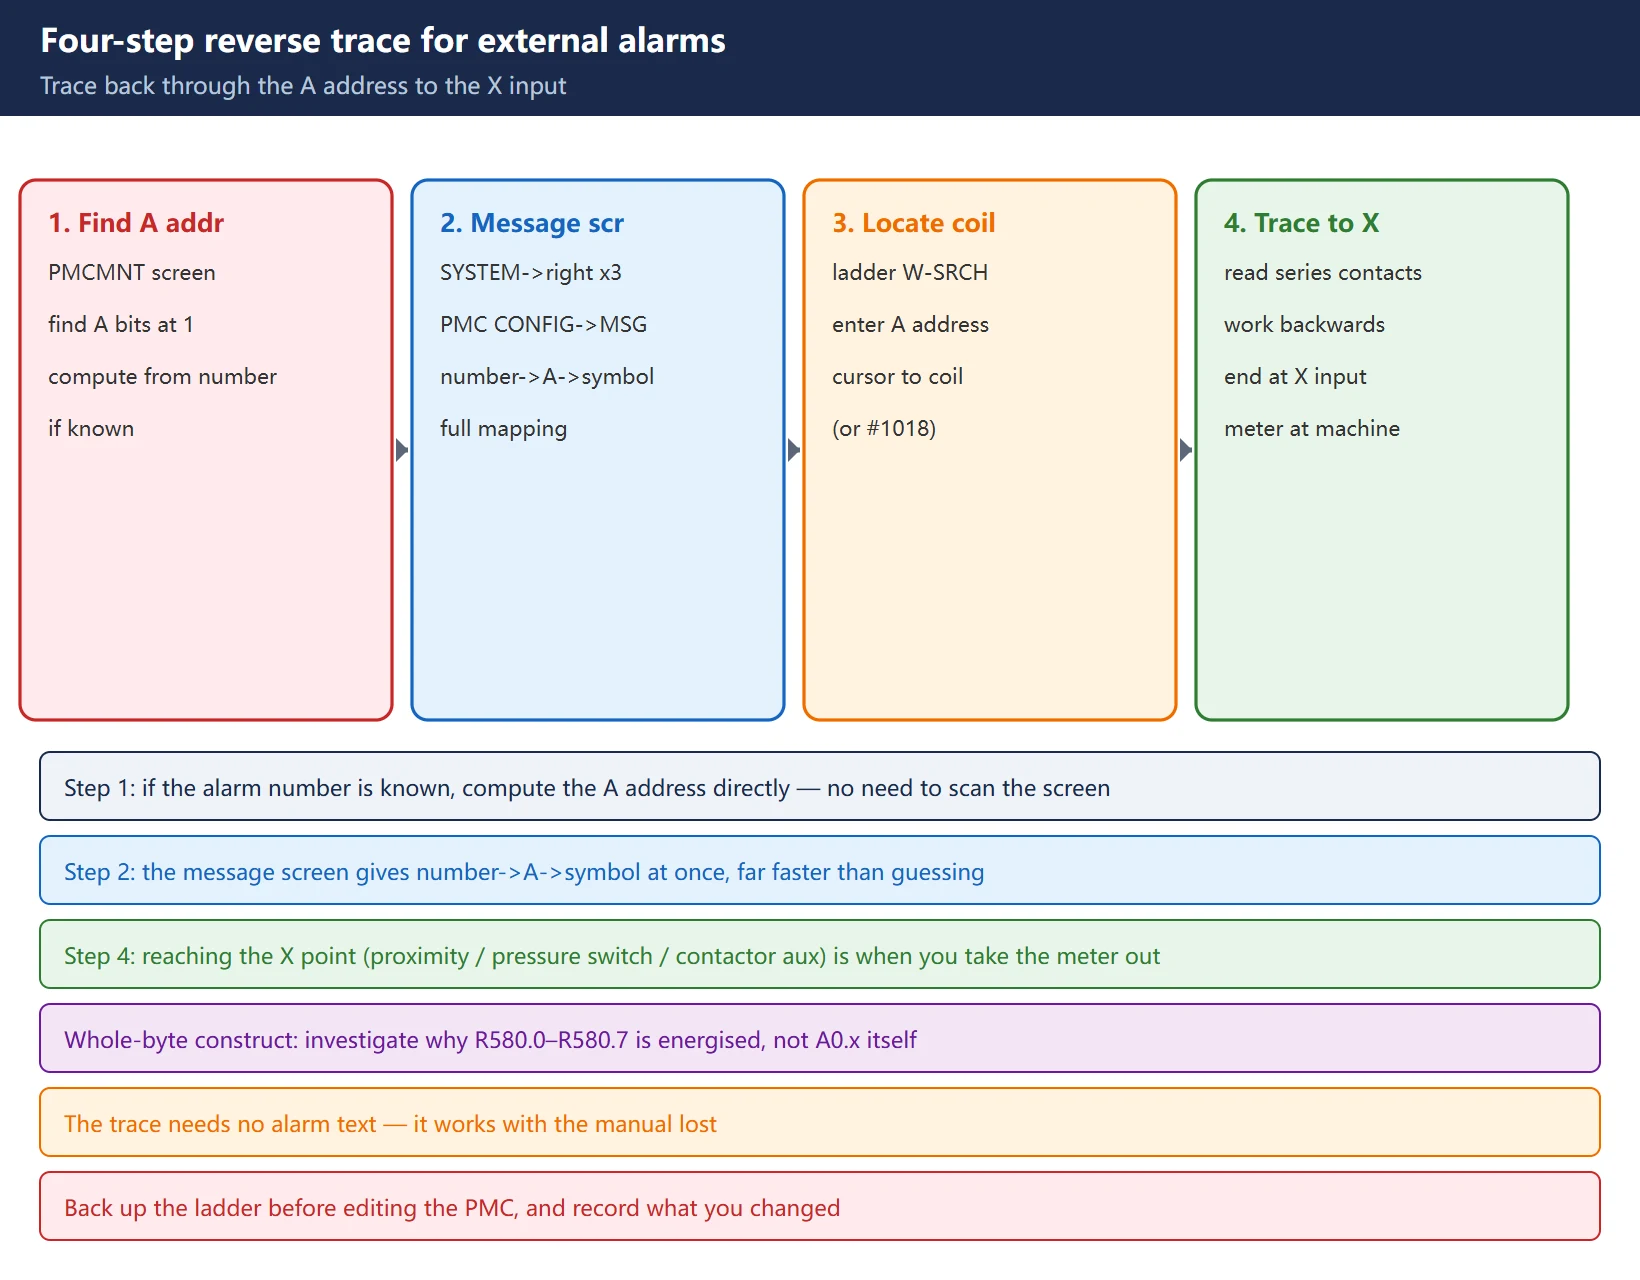Screen dimensions: 1640x1280
Task: Click 'compute from number' text
Action: tap(162, 377)
